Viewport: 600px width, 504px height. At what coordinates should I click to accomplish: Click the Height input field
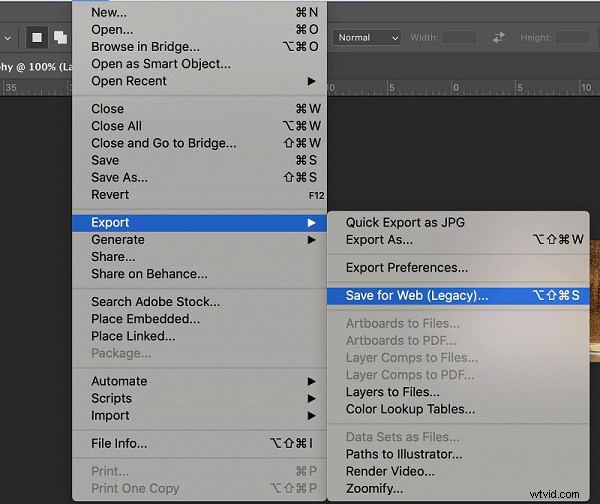pos(573,38)
